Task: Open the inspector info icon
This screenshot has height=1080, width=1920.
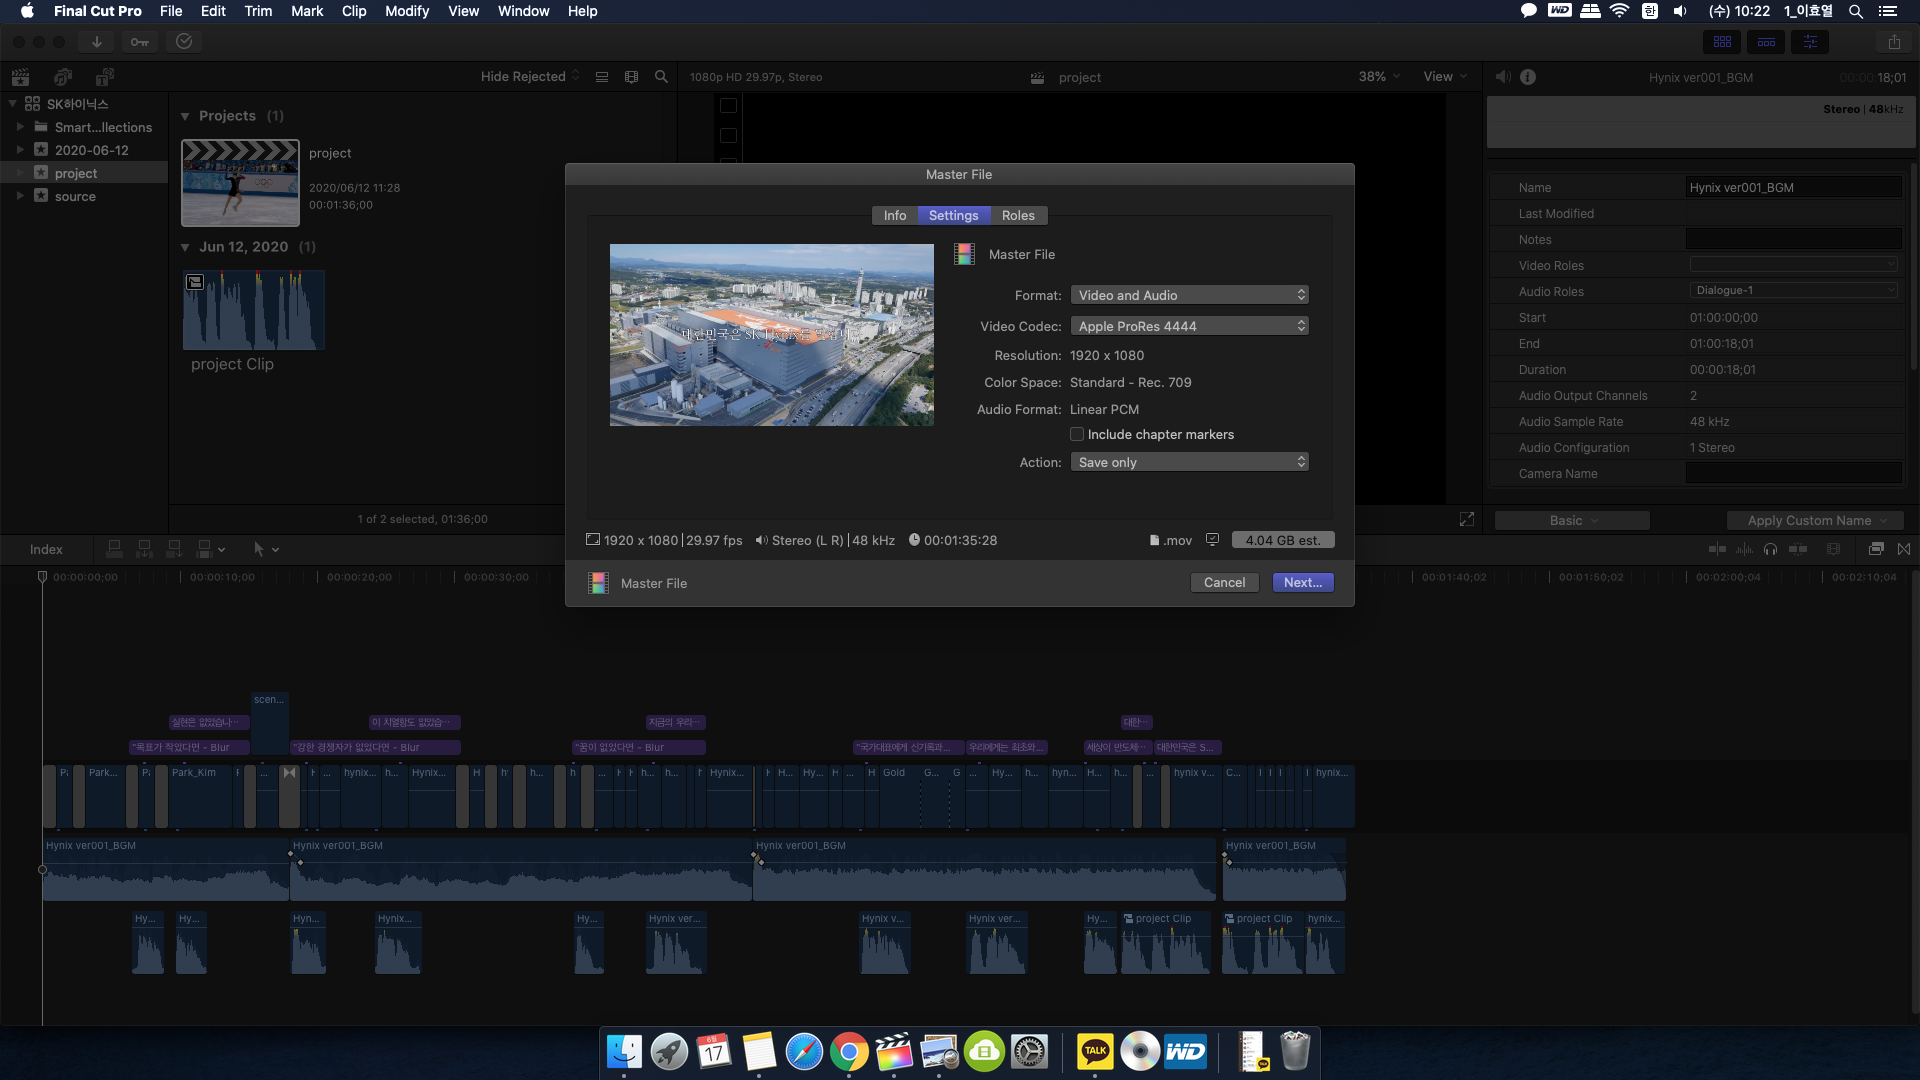Action: pos(1528,77)
